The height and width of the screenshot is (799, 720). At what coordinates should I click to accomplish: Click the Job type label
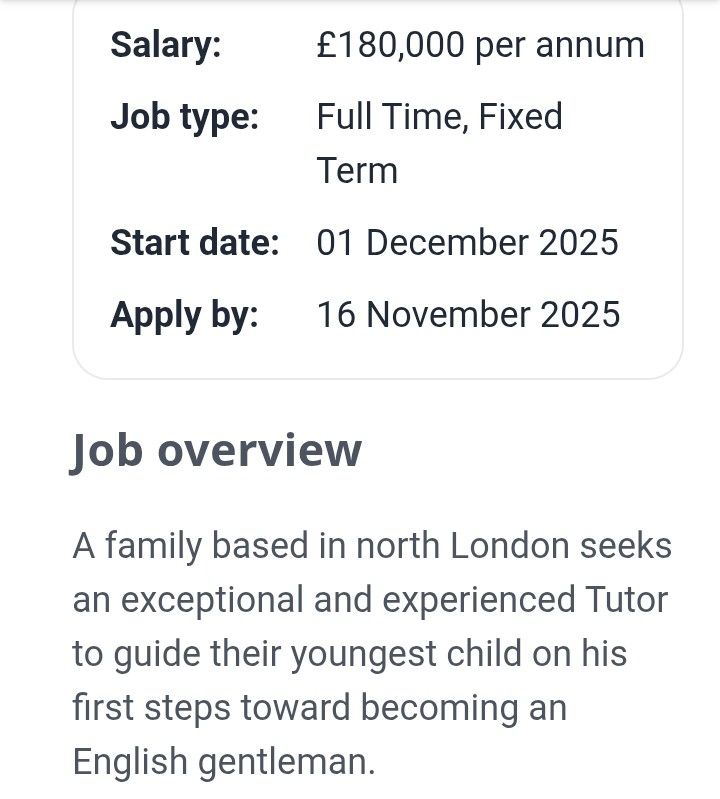pos(184,117)
